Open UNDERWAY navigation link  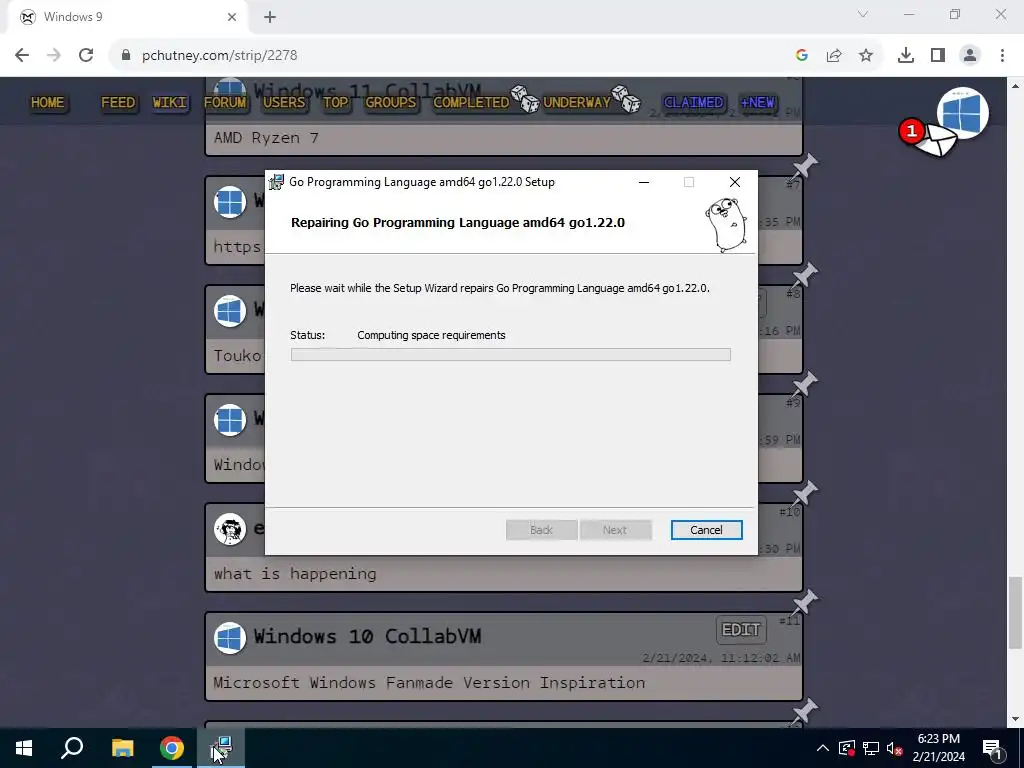point(577,103)
